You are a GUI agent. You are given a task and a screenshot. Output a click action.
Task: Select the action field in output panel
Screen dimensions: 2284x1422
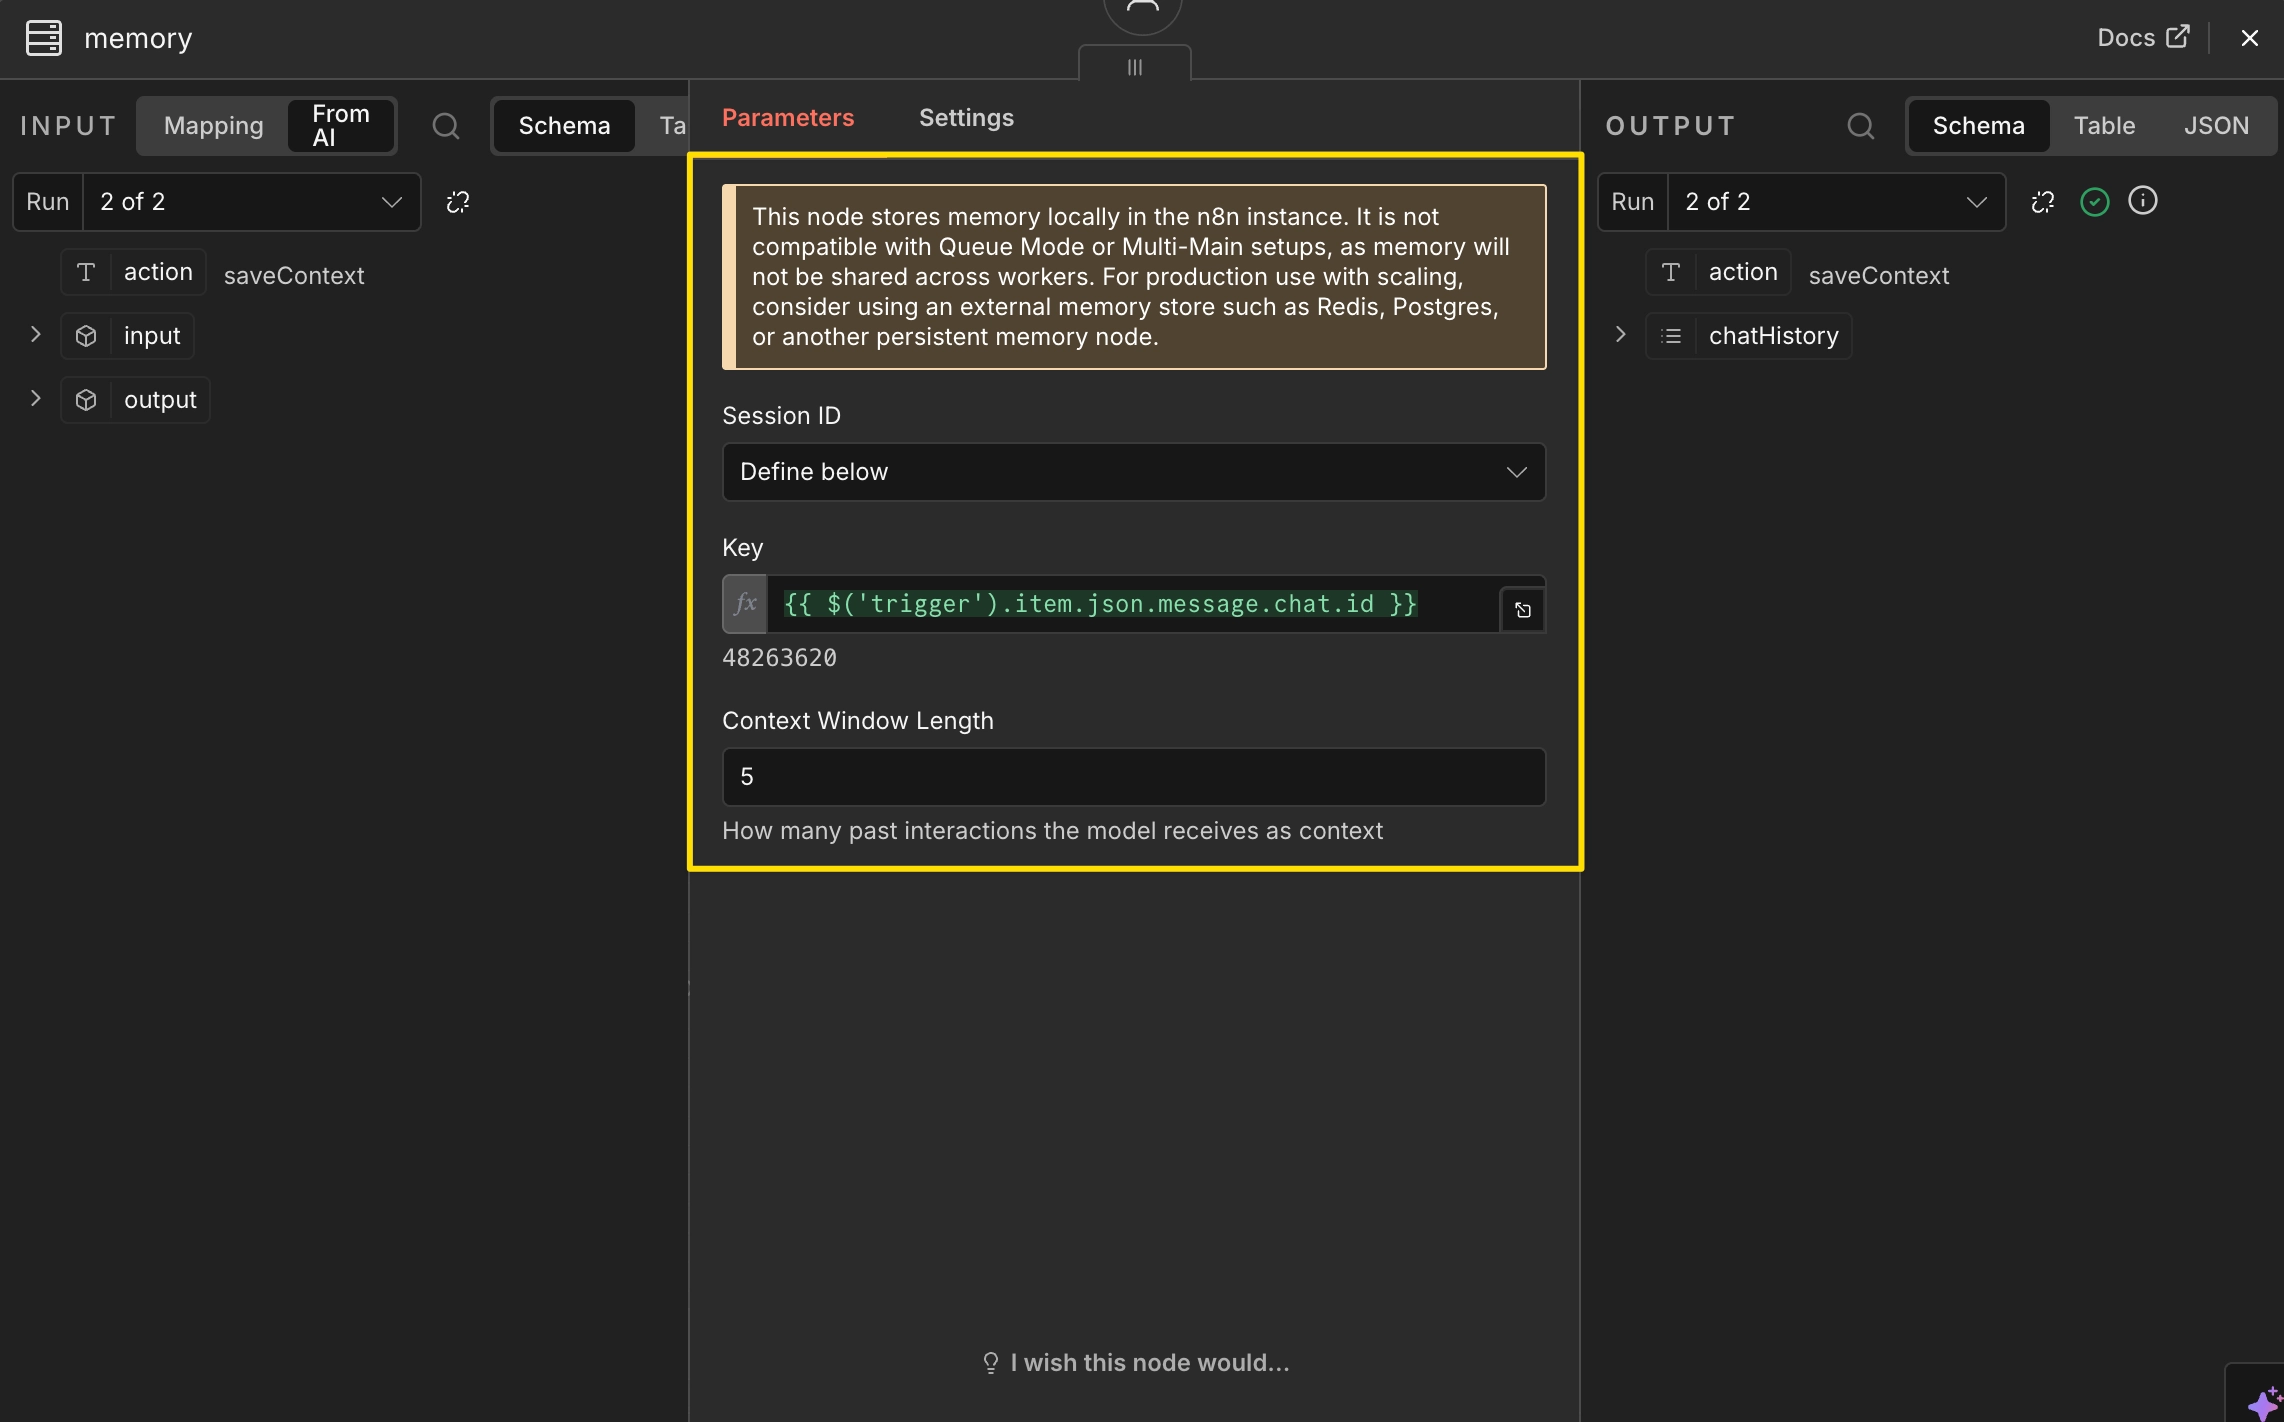click(1718, 272)
